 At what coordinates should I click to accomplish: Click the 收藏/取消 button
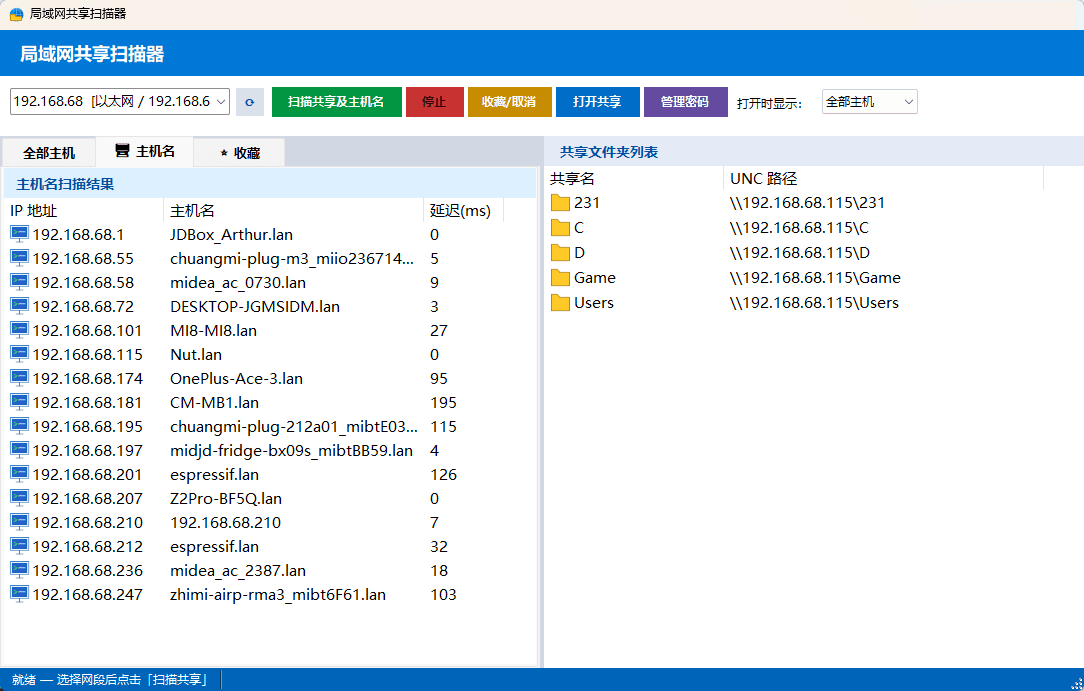pyautogui.click(x=509, y=102)
